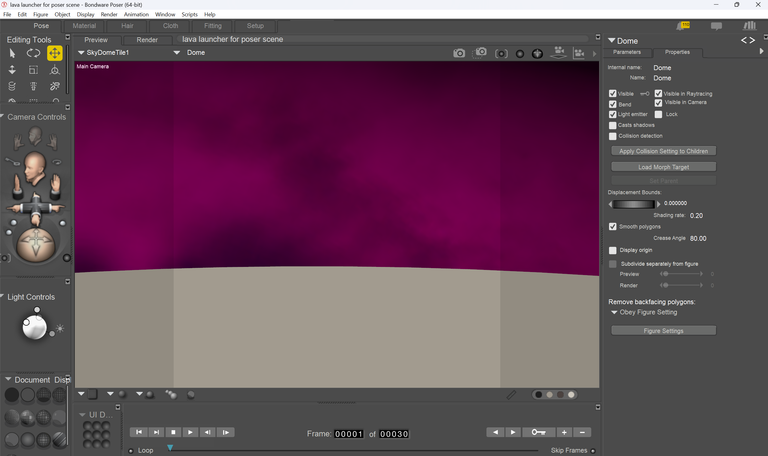Collapse the Document Display panel
The image size is (768, 456).
pos(8,379)
